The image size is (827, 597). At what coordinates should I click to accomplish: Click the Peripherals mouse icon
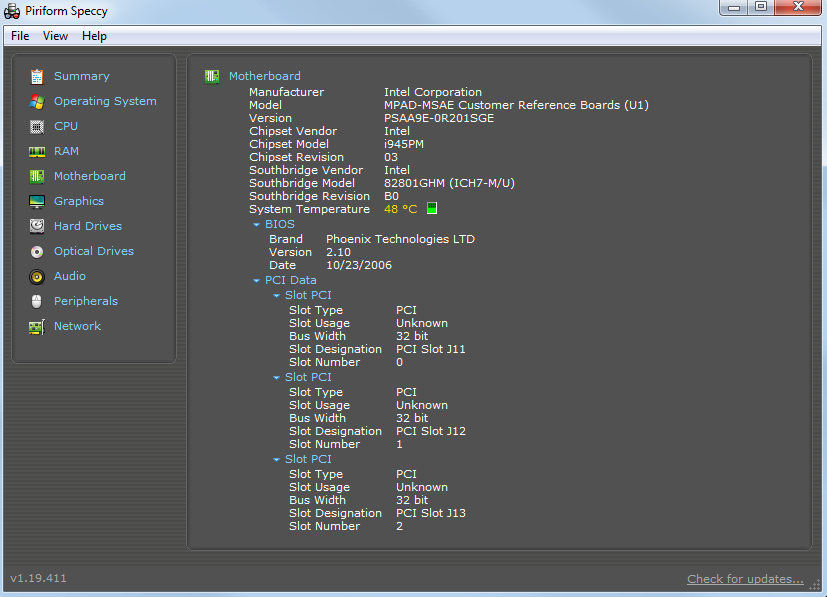tap(36, 301)
